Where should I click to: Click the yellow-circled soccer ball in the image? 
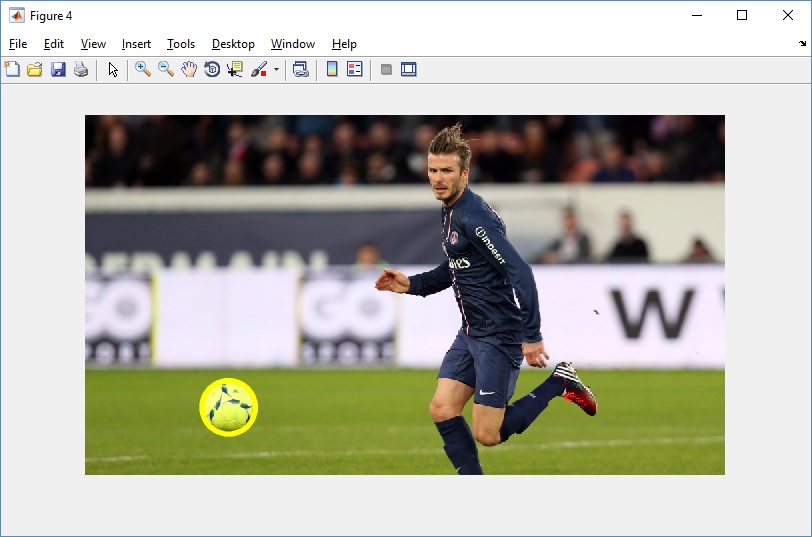229,408
